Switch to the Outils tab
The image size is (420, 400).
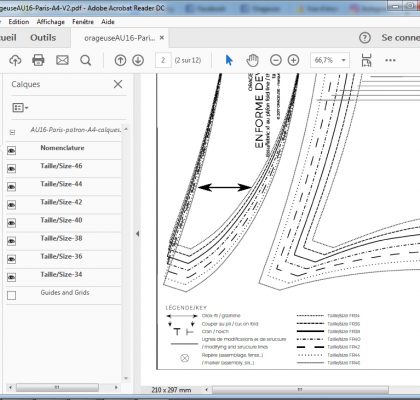coord(43,38)
